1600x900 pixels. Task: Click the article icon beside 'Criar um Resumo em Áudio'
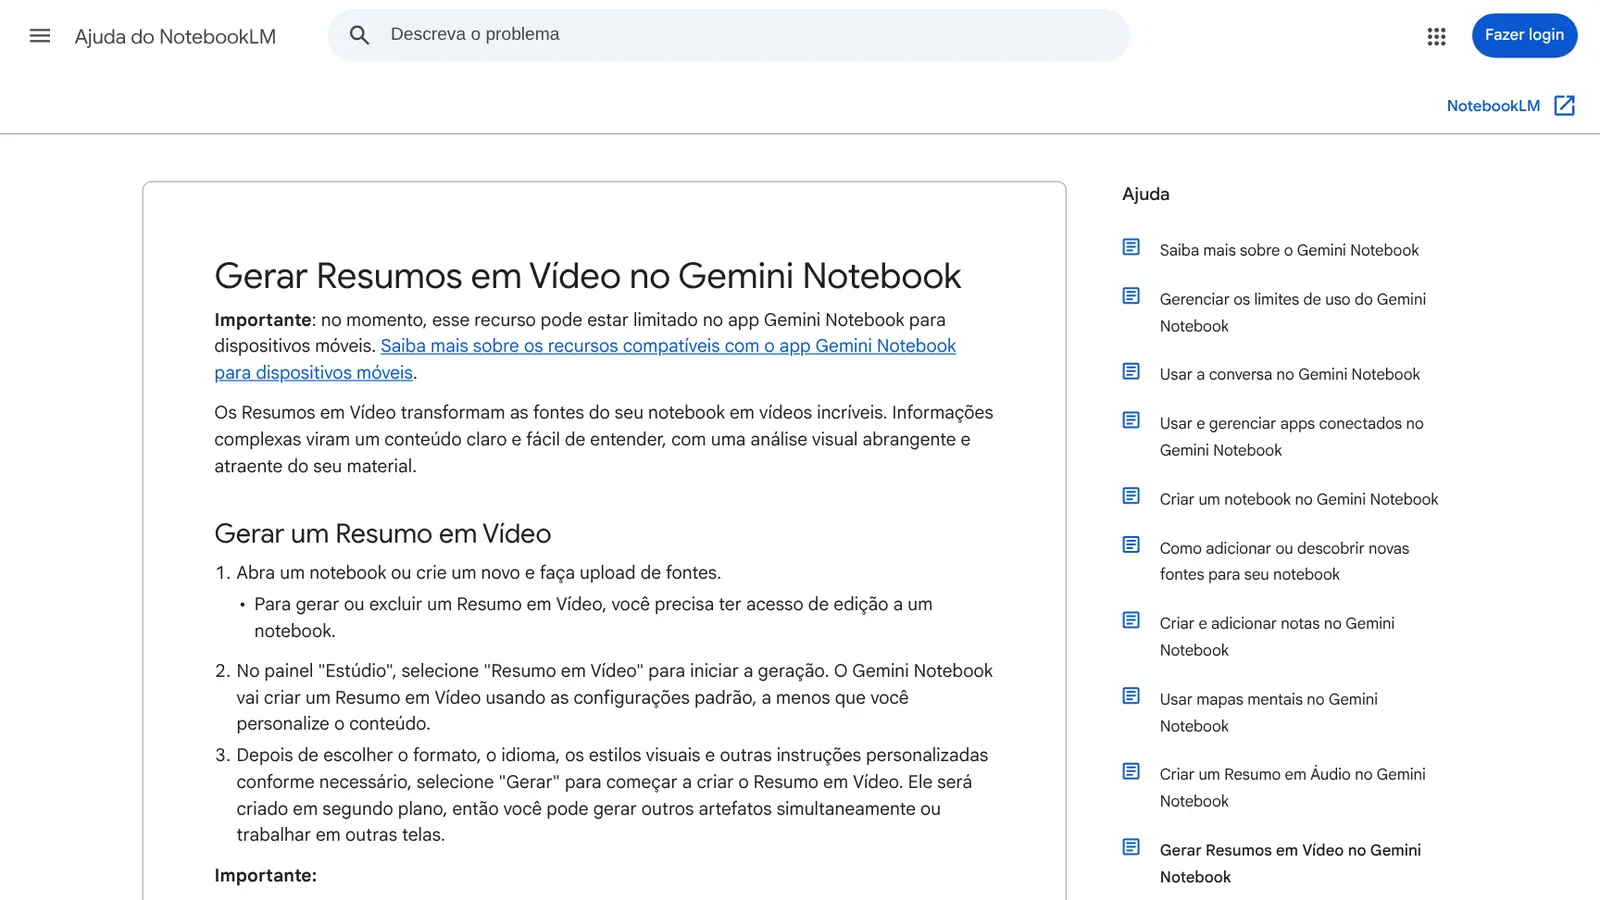pyautogui.click(x=1131, y=771)
